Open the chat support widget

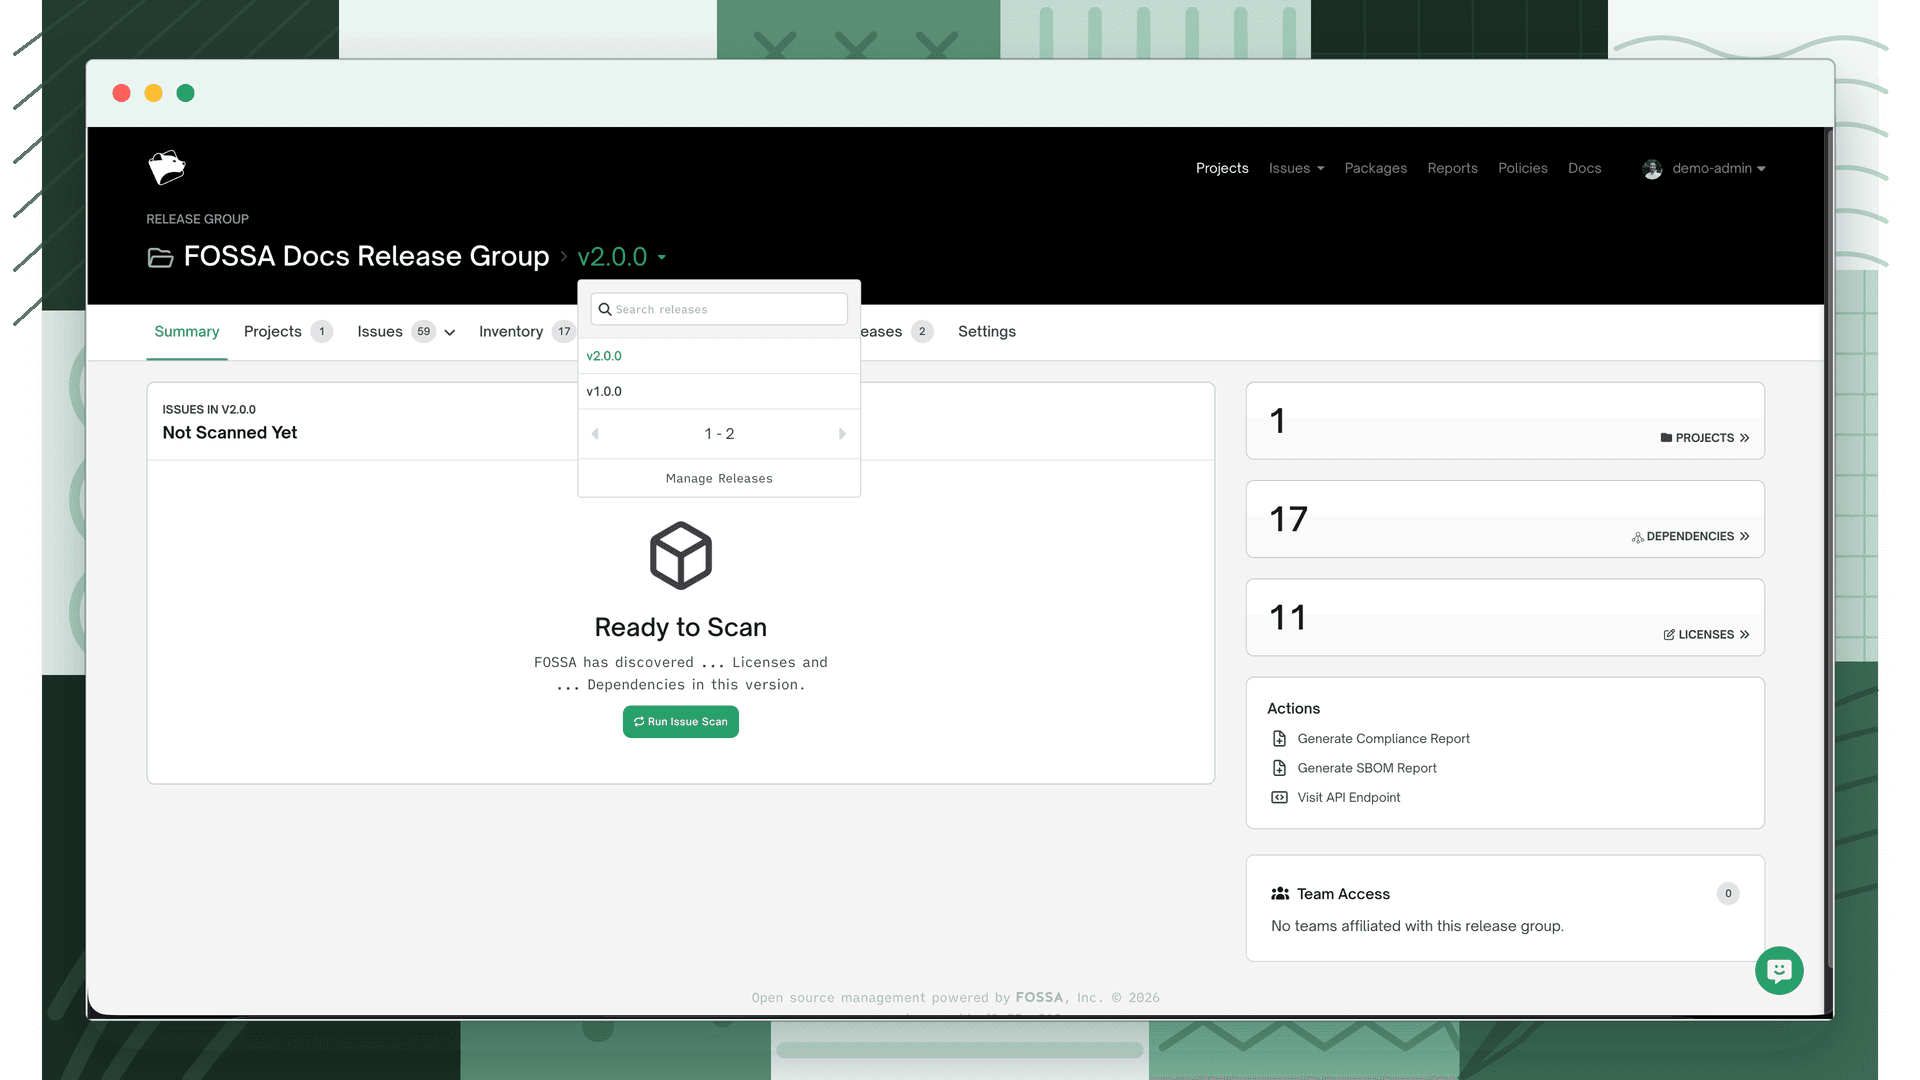1779,970
